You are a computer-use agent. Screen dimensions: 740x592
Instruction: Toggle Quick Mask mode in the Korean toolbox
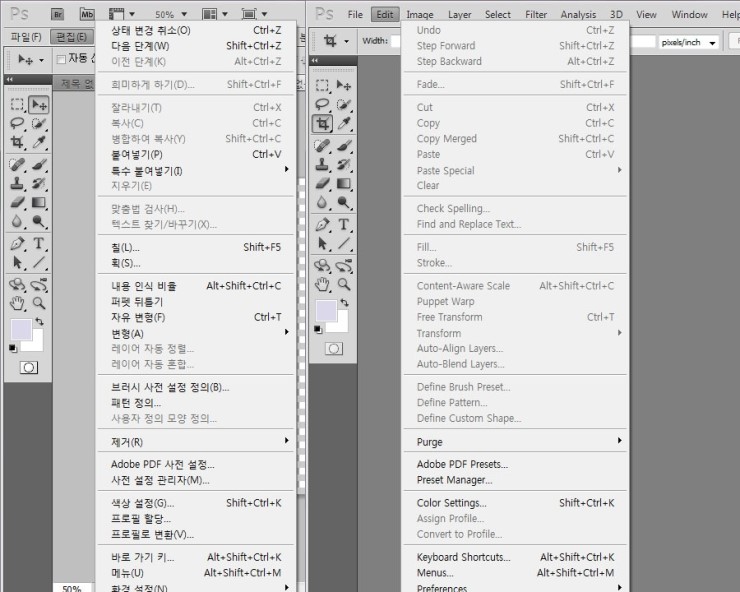(x=28, y=367)
